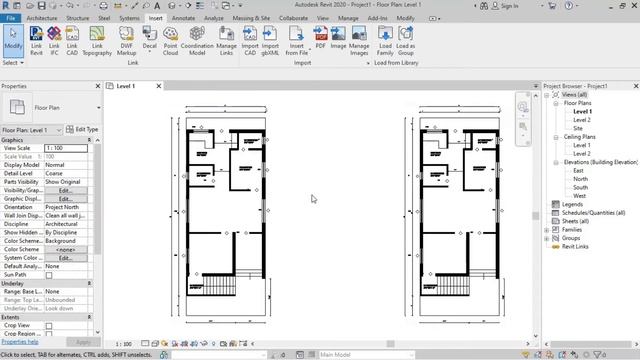Viewport: 640px width, 360px height.
Task: Open Manage Images
Action: pyautogui.click(x=359, y=41)
